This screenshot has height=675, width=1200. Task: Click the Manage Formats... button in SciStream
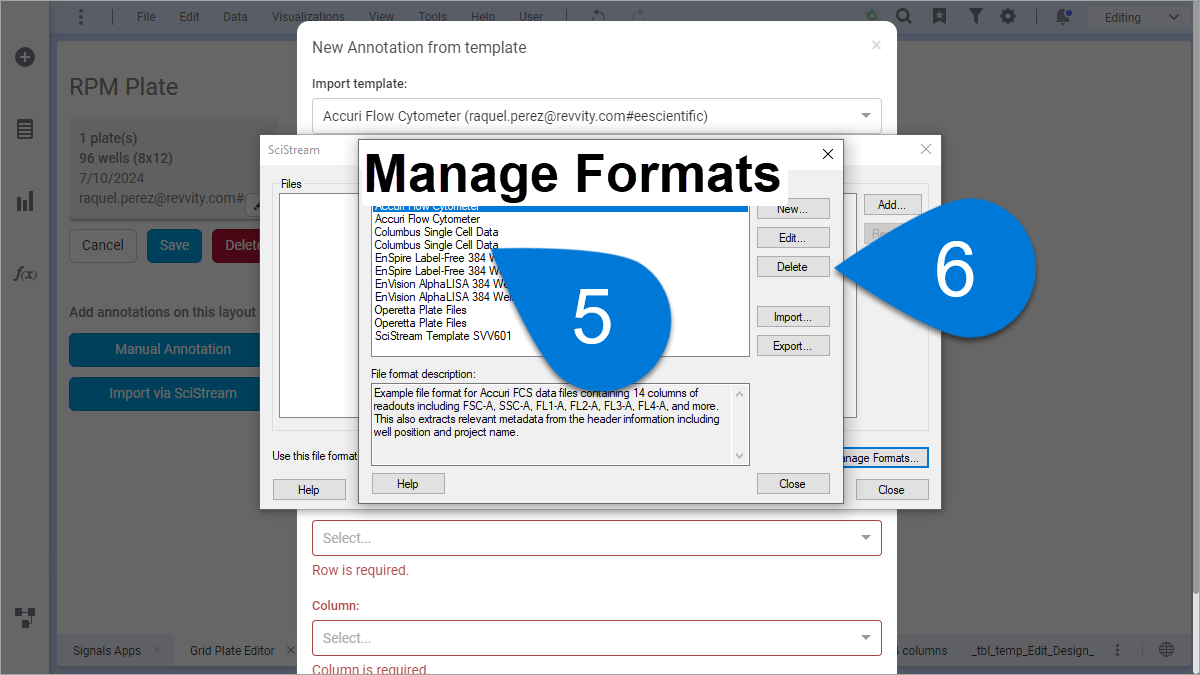(887, 458)
